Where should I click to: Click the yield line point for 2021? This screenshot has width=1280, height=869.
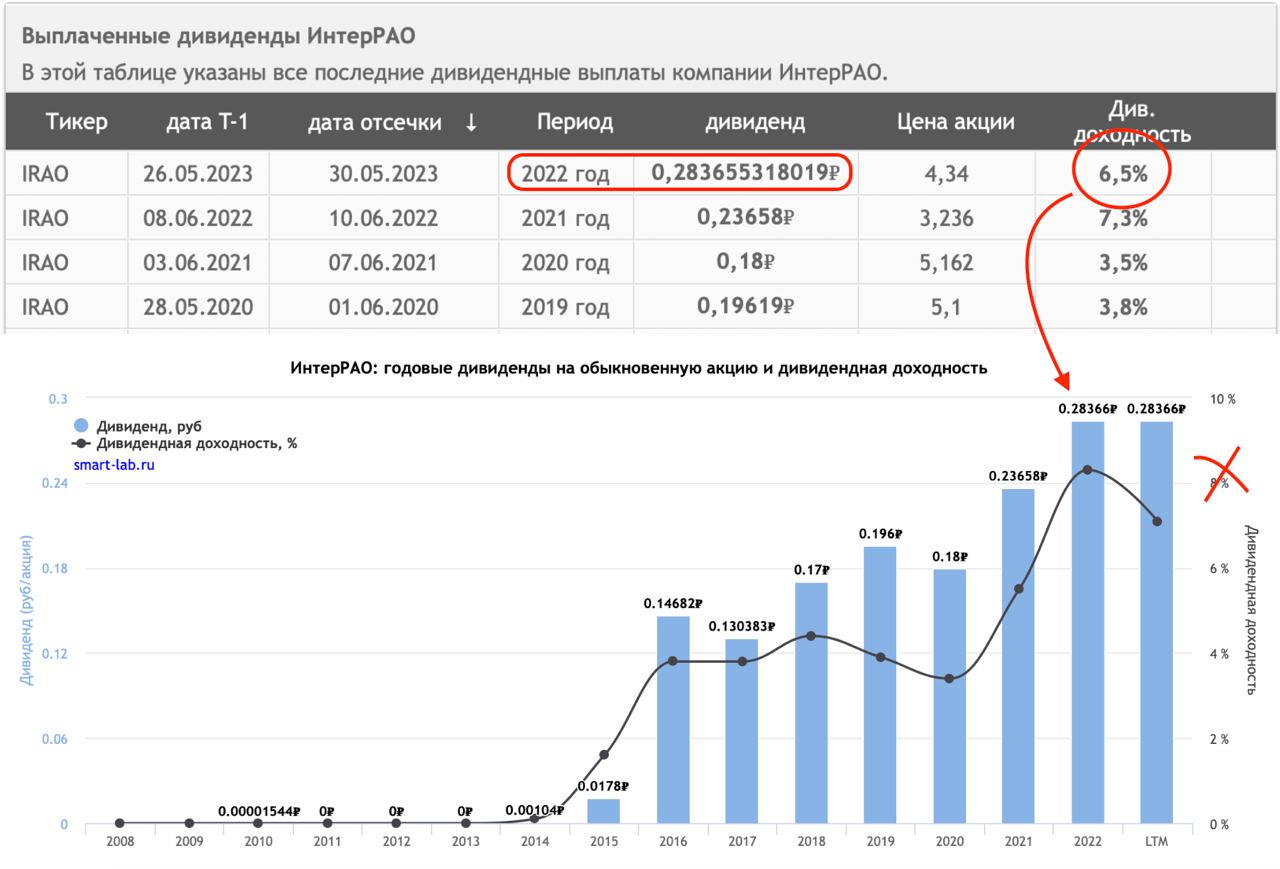coord(1019,589)
